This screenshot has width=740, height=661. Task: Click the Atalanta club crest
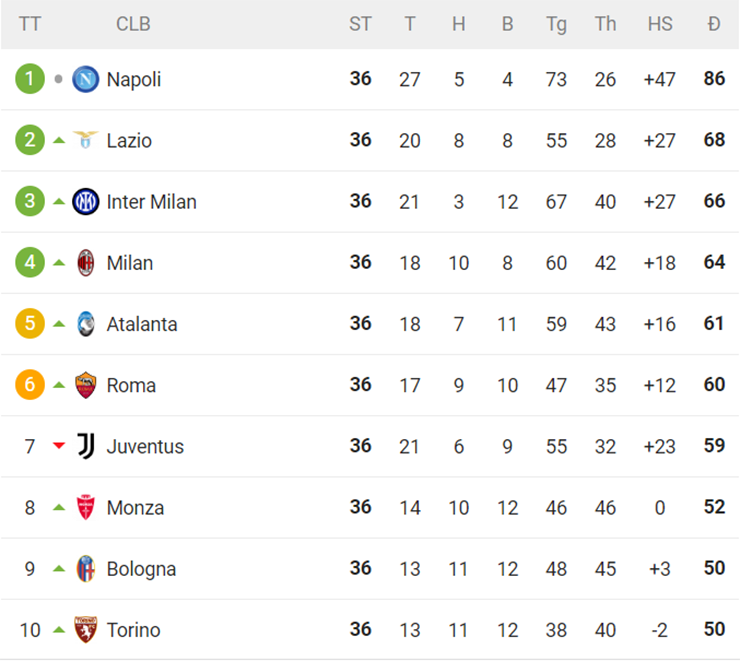pos(86,324)
